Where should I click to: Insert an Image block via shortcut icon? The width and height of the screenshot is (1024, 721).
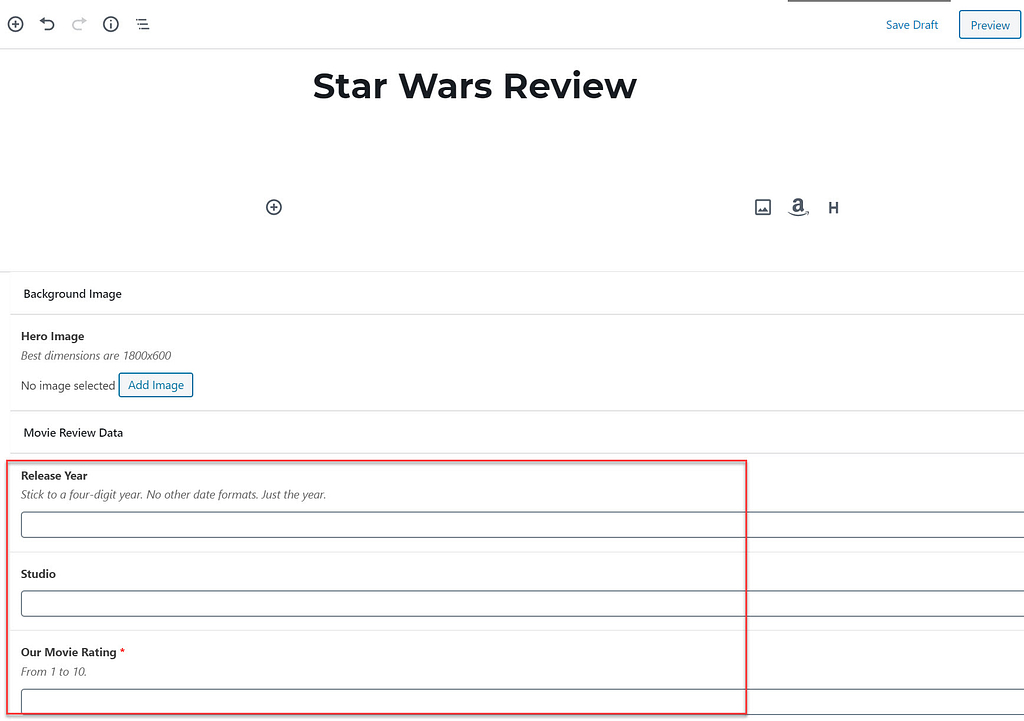point(763,207)
